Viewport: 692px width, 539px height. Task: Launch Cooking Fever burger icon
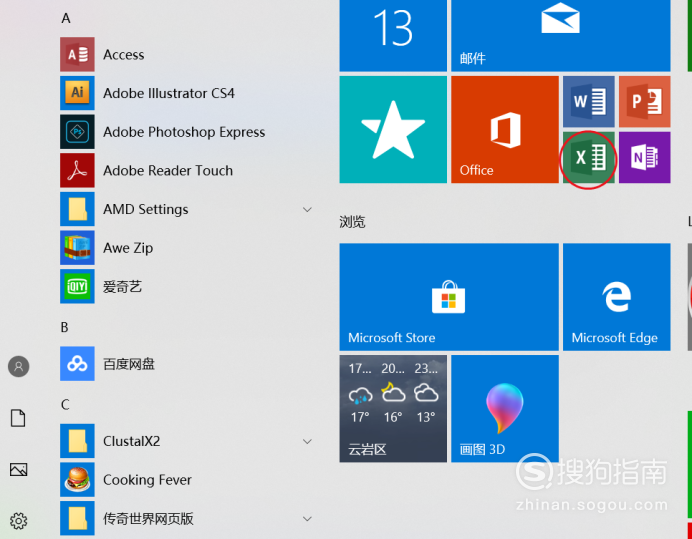[77, 480]
